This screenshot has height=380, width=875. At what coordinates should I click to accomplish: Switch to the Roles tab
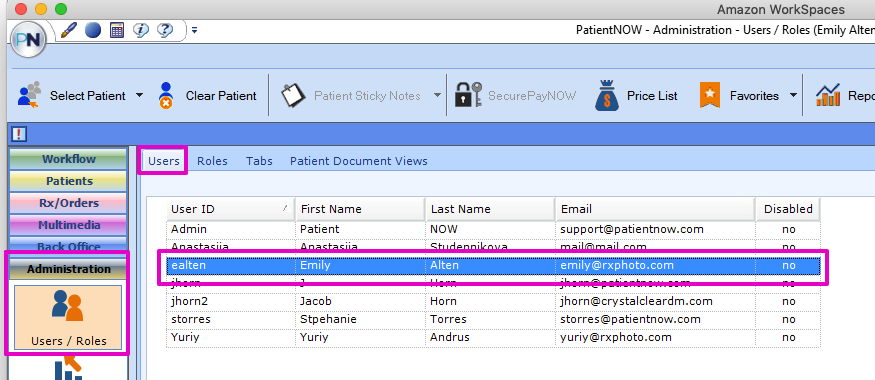coord(212,161)
